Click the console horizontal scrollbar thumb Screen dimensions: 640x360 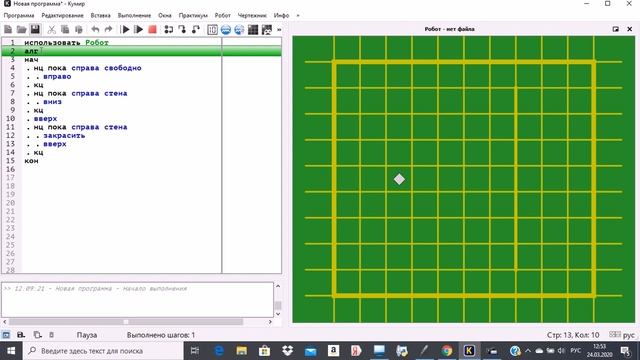(126, 322)
